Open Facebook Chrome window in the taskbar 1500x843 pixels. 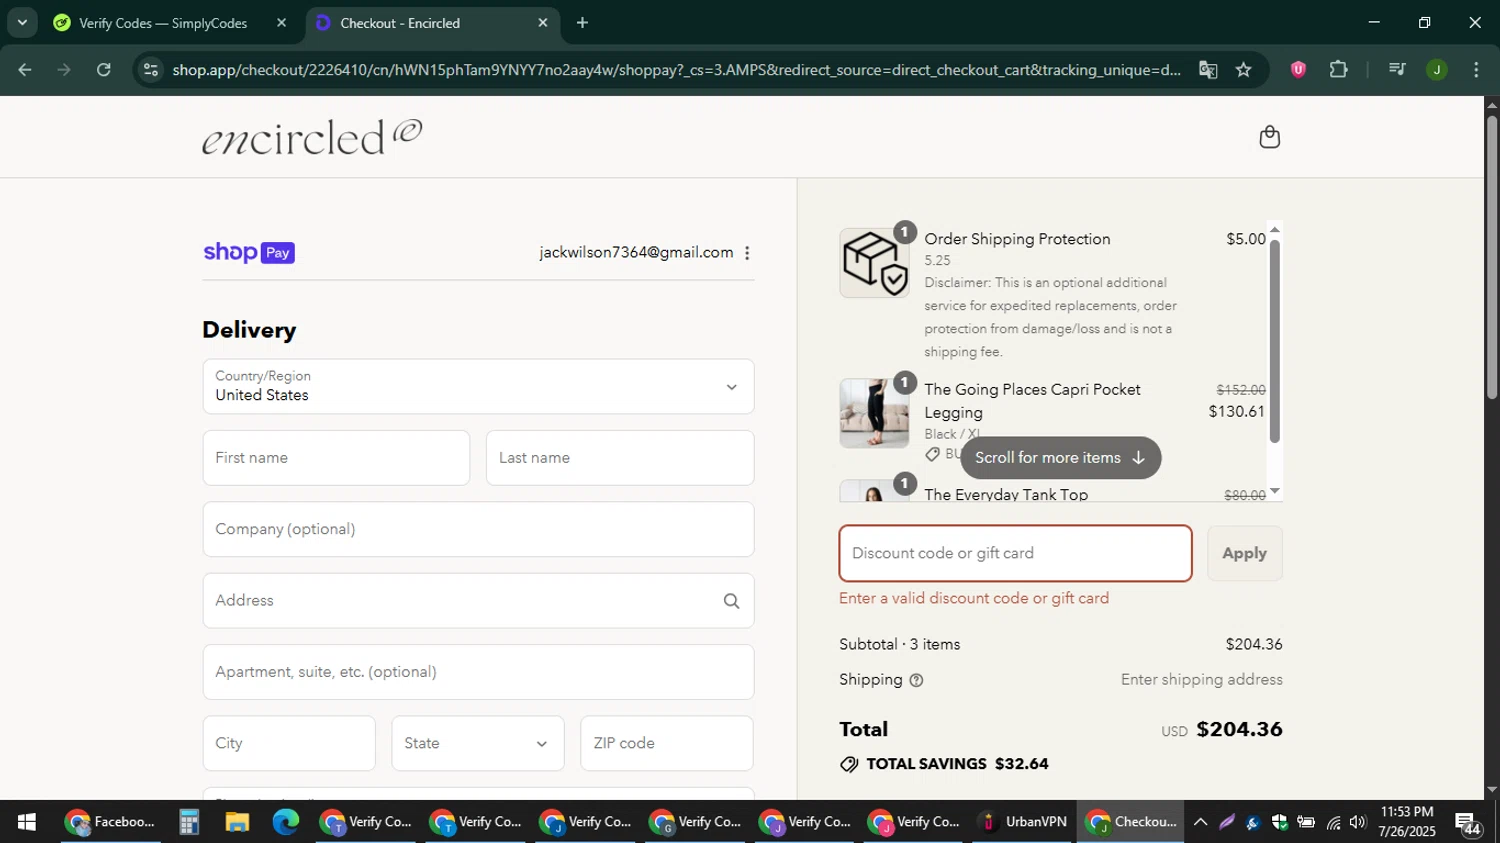point(111,822)
